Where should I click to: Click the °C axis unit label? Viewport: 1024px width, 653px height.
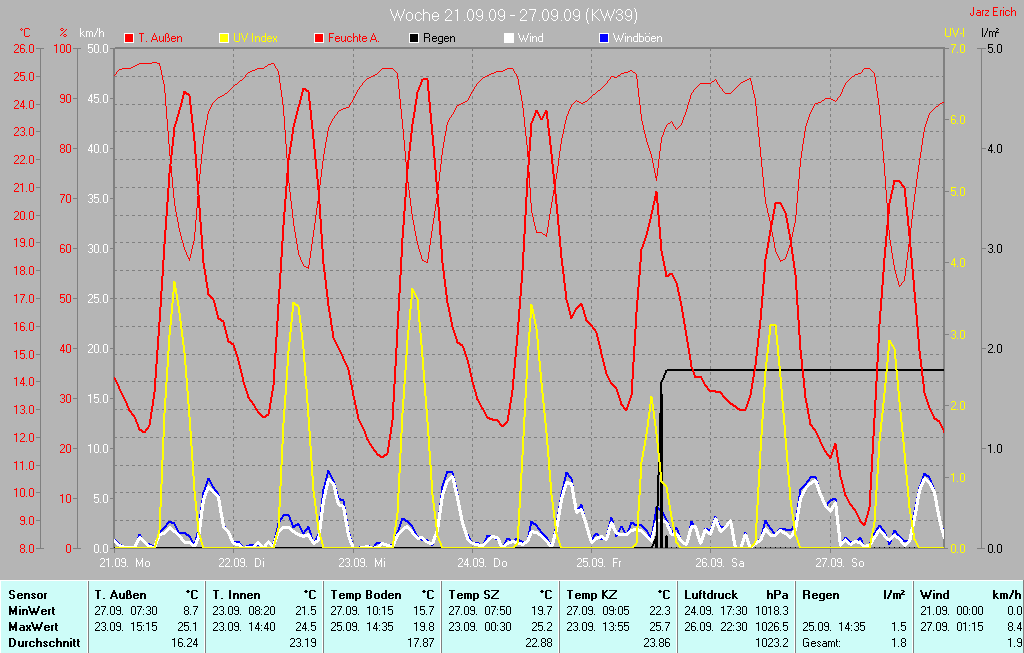point(25,33)
